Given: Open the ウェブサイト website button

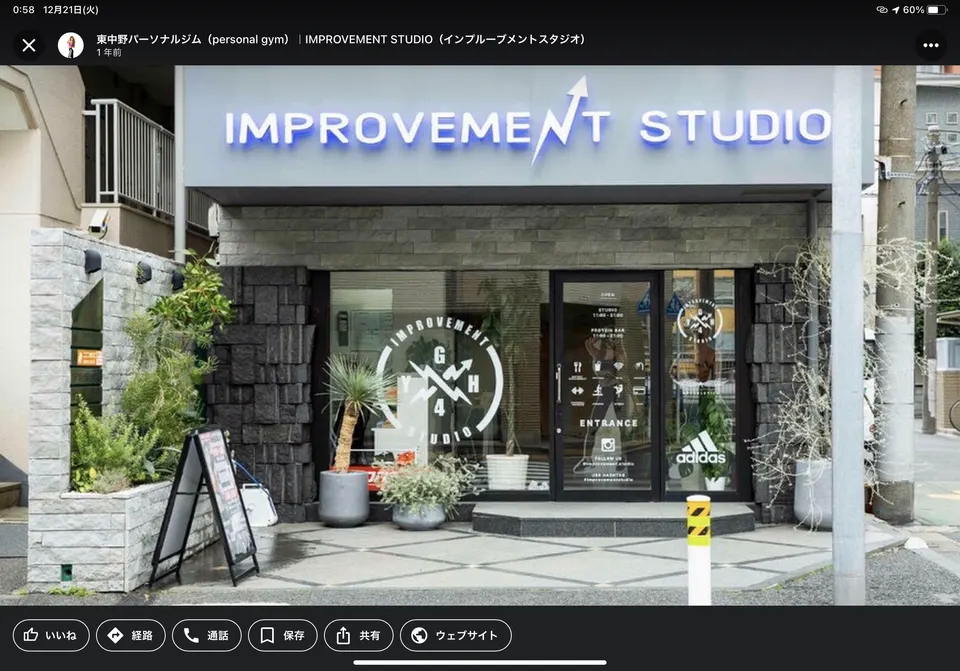Looking at the screenshot, I should (x=456, y=635).
